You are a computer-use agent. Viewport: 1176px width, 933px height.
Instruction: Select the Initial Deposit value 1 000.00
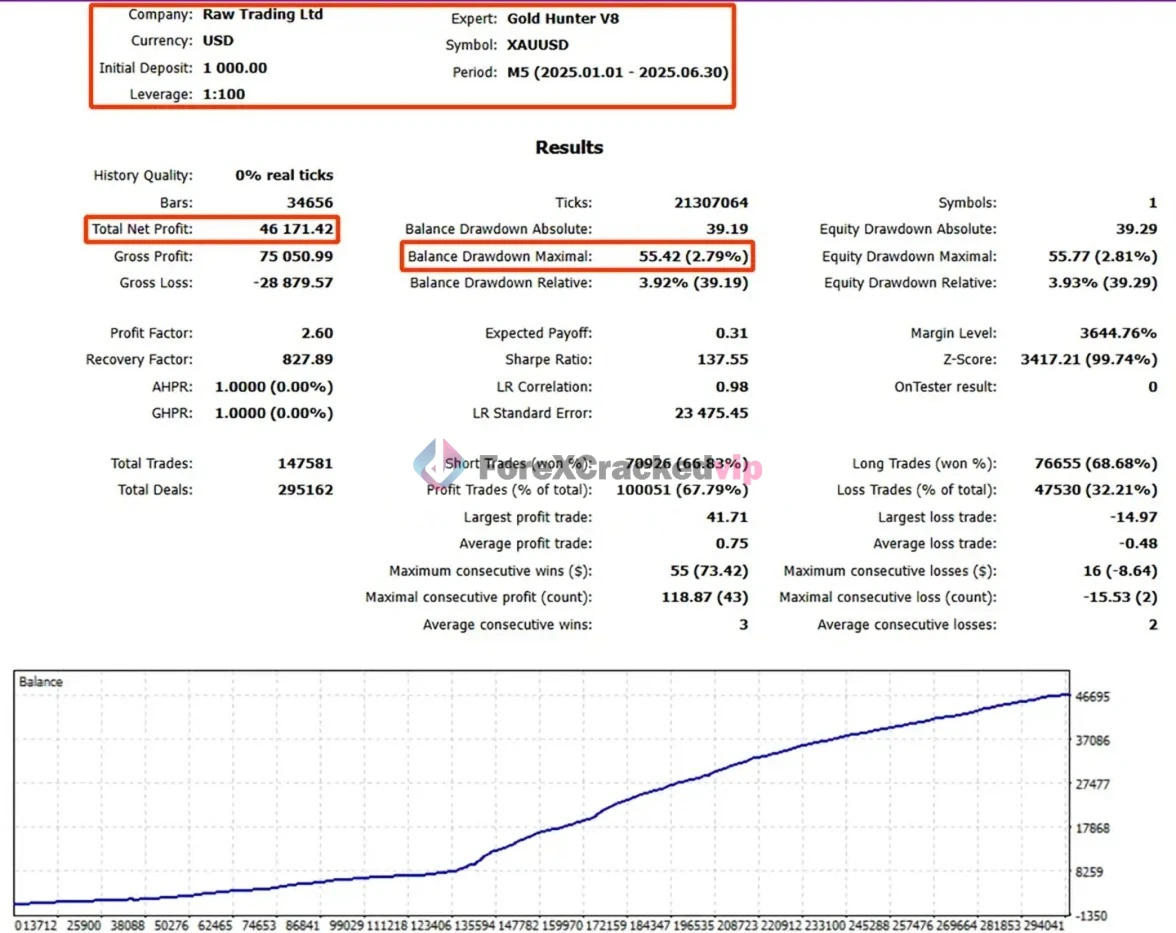tap(235, 68)
